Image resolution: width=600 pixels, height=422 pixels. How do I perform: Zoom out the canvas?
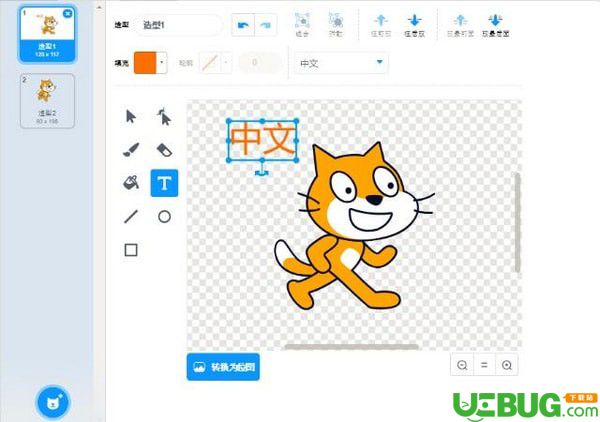[x=462, y=365]
